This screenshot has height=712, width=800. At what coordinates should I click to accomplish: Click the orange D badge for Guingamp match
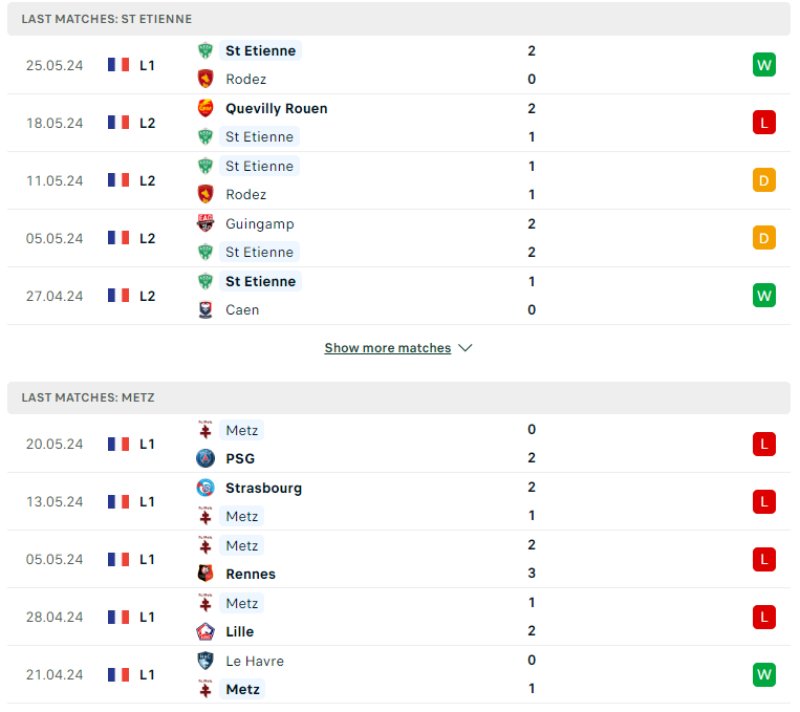[x=764, y=238]
